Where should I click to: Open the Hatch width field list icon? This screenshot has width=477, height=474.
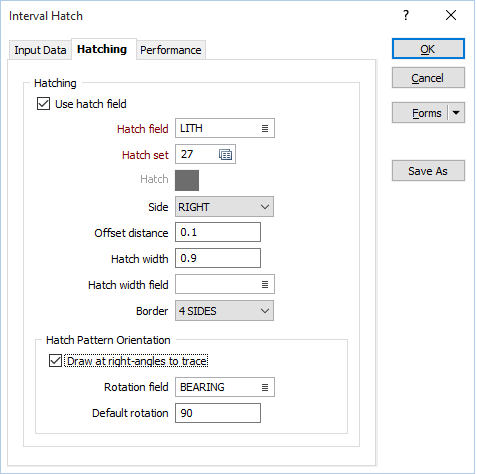click(265, 284)
